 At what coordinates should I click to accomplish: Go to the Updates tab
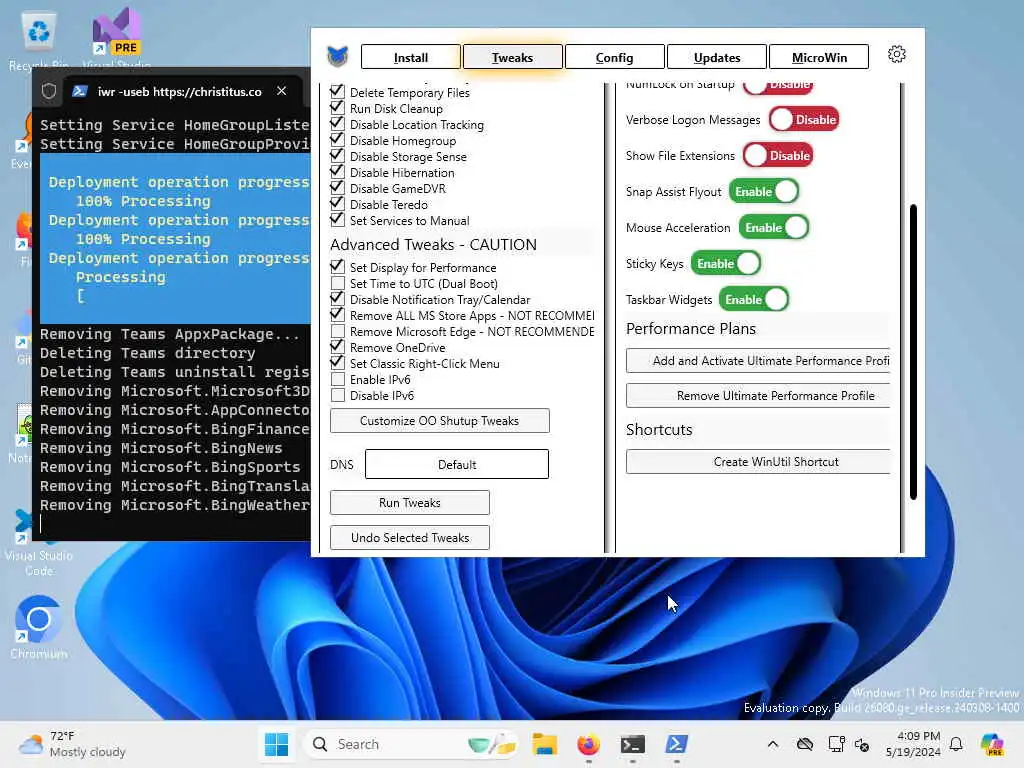click(x=717, y=57)
